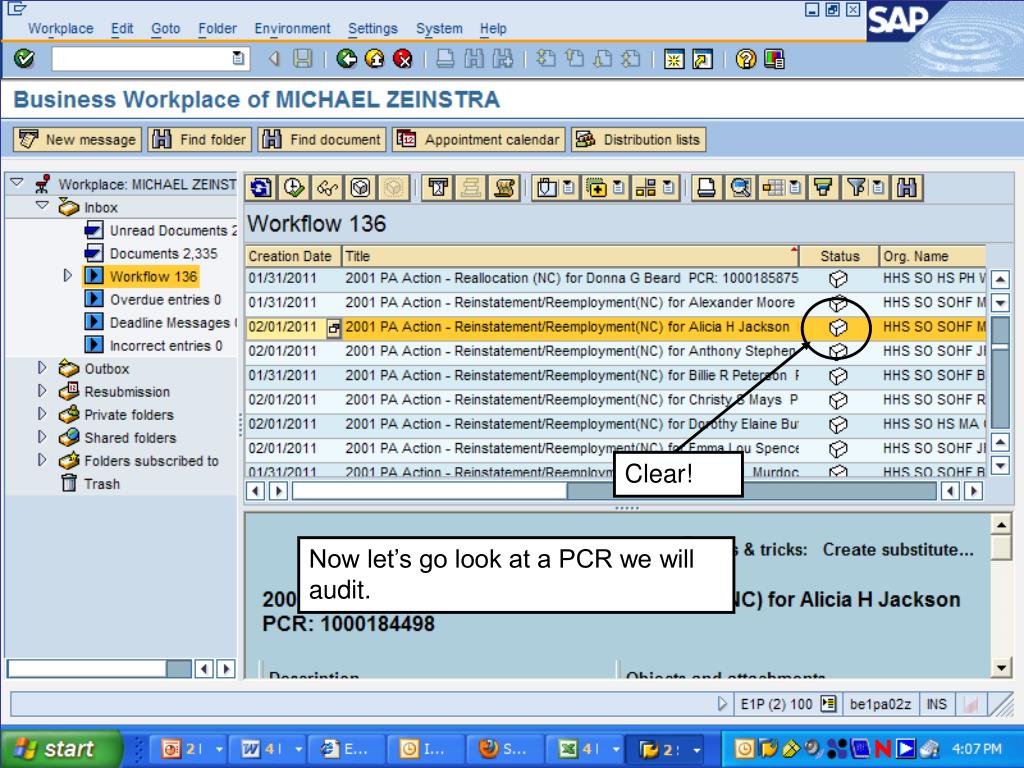Screen dimensions: 1024x768
Task: Open the Trash folder
Action: point(102,484)
